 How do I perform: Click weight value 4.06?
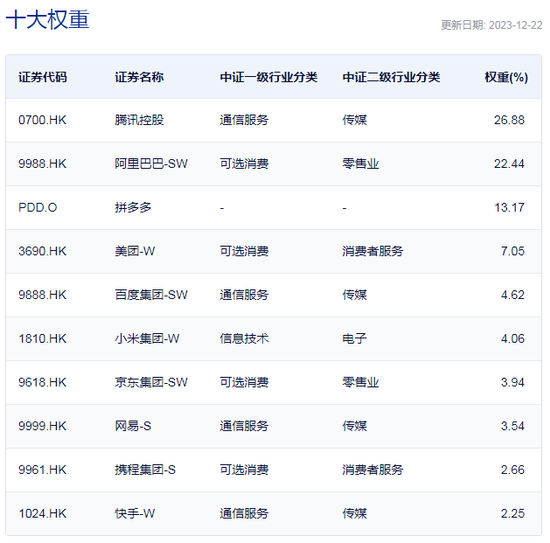click(513, 338)
